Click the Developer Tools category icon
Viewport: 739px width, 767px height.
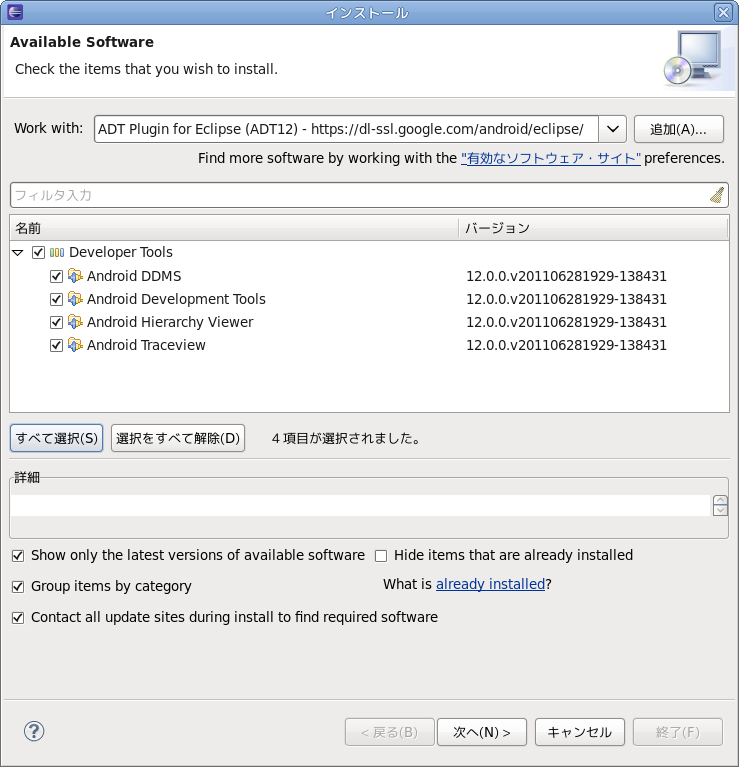[x=57, y=252]
